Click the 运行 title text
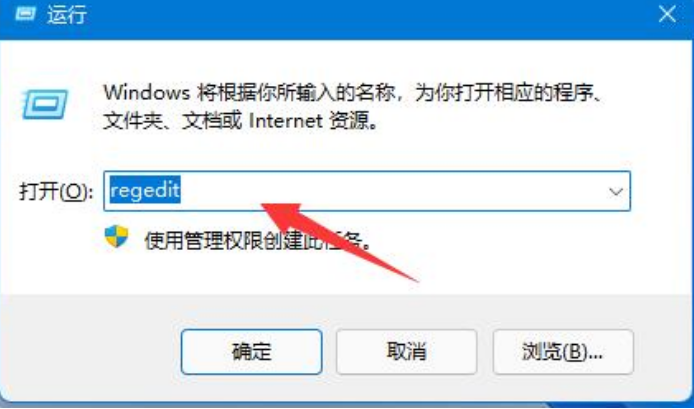694x409 pixels. 67,15
